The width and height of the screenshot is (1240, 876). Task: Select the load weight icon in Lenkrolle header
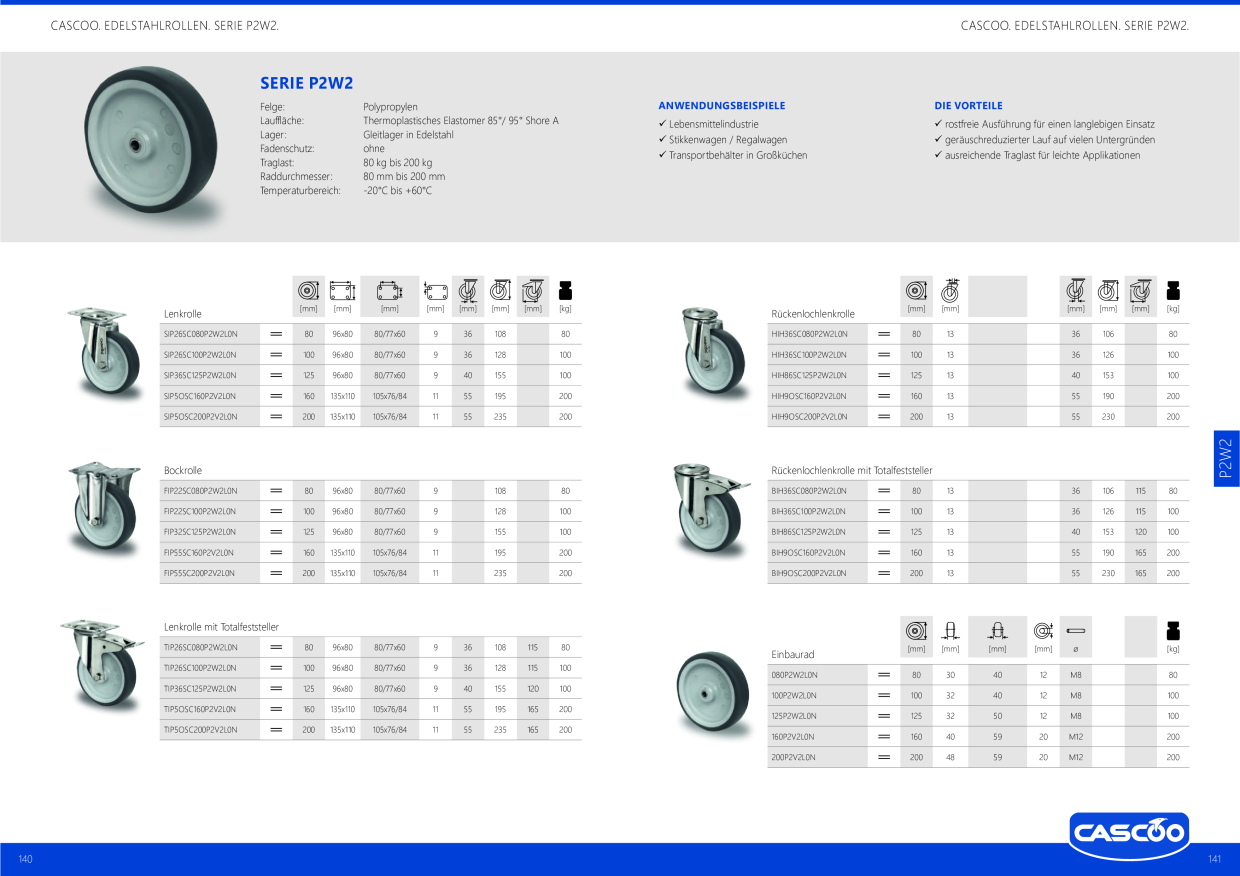coord(565,290)
